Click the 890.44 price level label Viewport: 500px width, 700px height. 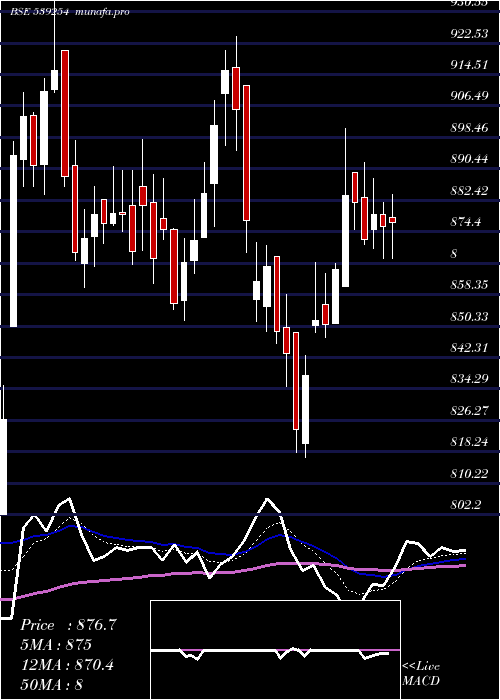click(x=469, y=158)
